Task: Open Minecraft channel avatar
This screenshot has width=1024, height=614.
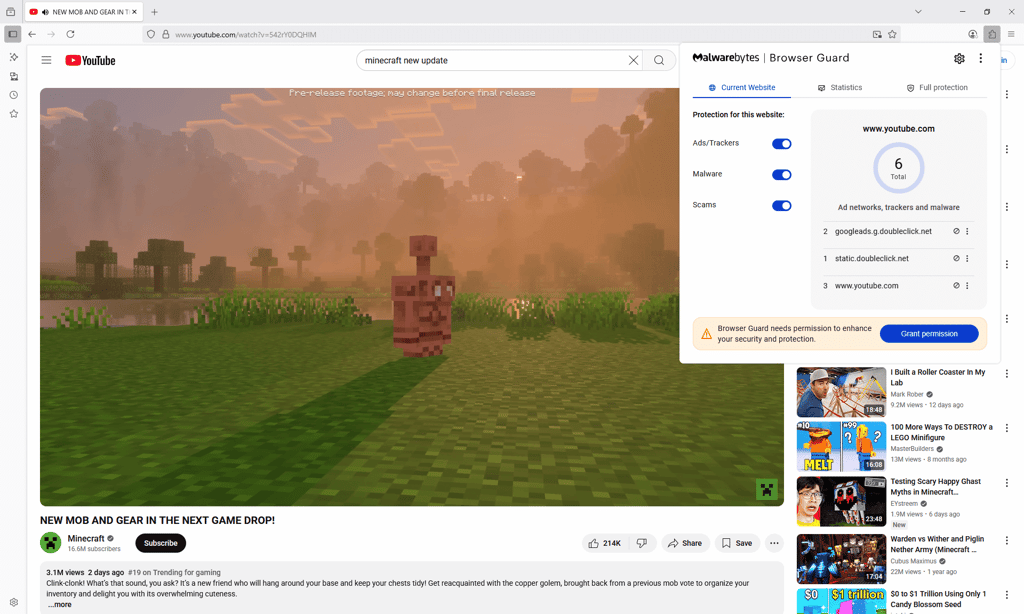Action: pos(51,542)
